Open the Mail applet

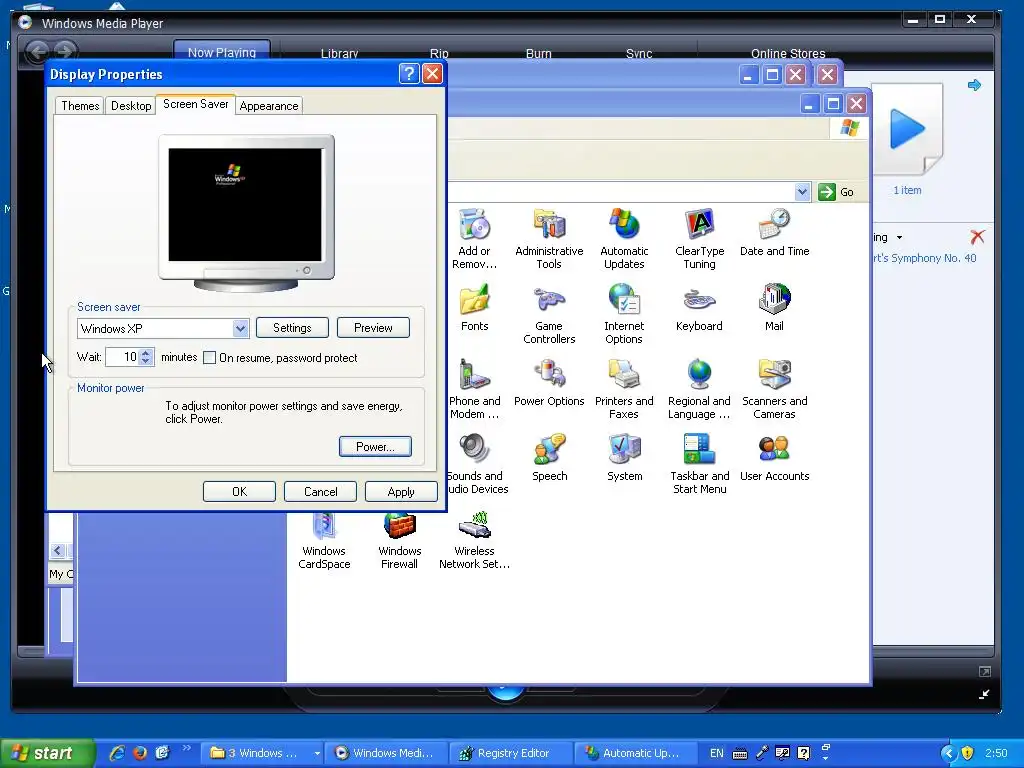[775, 308]
